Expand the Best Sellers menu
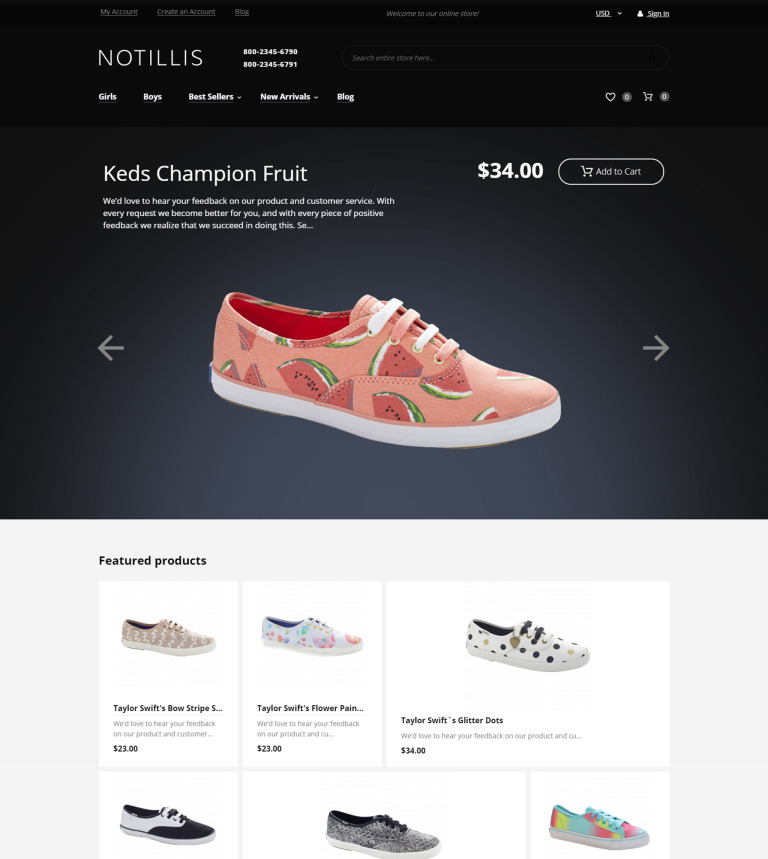The width and height of the screenshot is (768, 859). click(x=215, y=97)
